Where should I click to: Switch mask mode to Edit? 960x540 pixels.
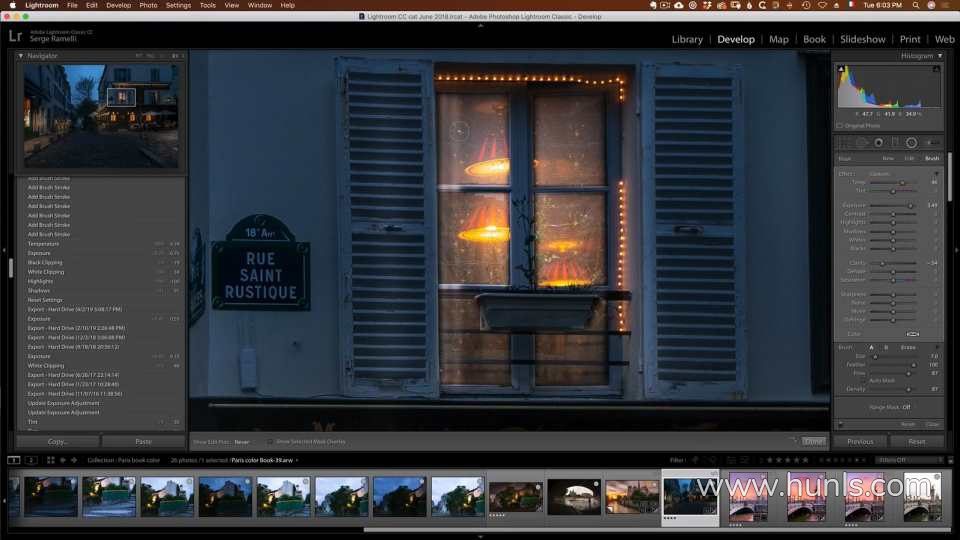pos(909,158)
